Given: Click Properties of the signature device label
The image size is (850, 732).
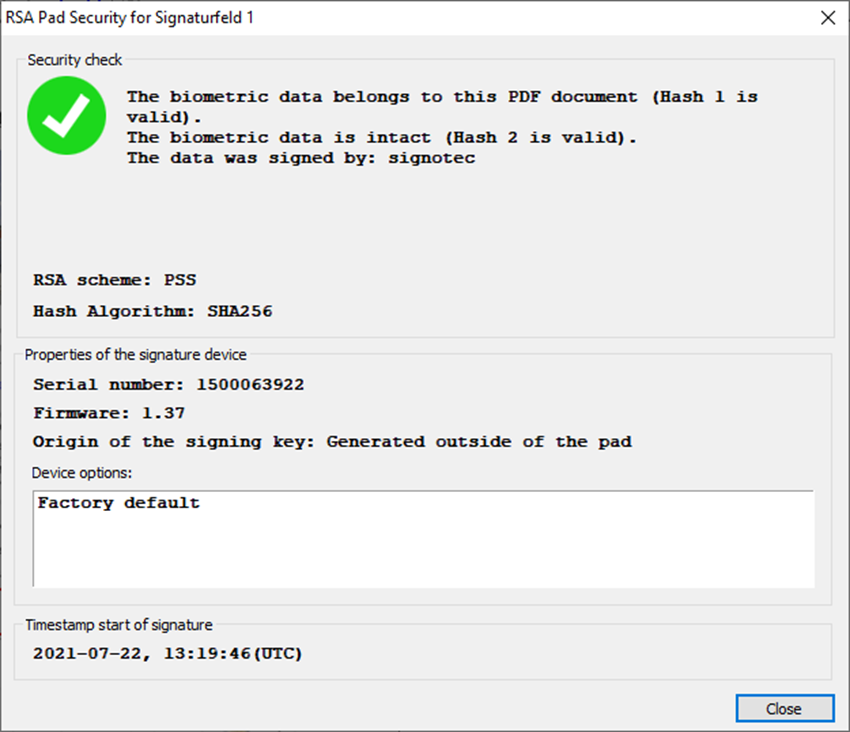Looking at the screenshot, I should point(135,354).
